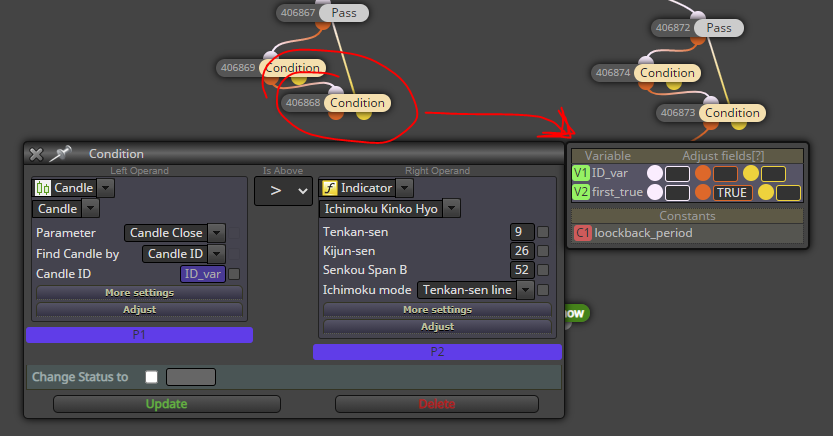Click the Candle ID field showing ID_var

click(202, 274)
